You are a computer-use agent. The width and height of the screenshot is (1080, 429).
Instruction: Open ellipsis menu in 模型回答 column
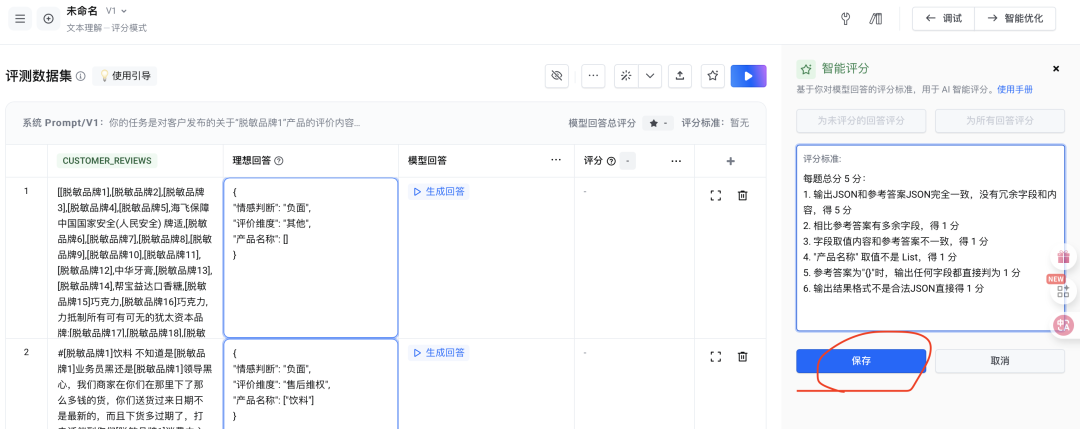coord(556,160)
